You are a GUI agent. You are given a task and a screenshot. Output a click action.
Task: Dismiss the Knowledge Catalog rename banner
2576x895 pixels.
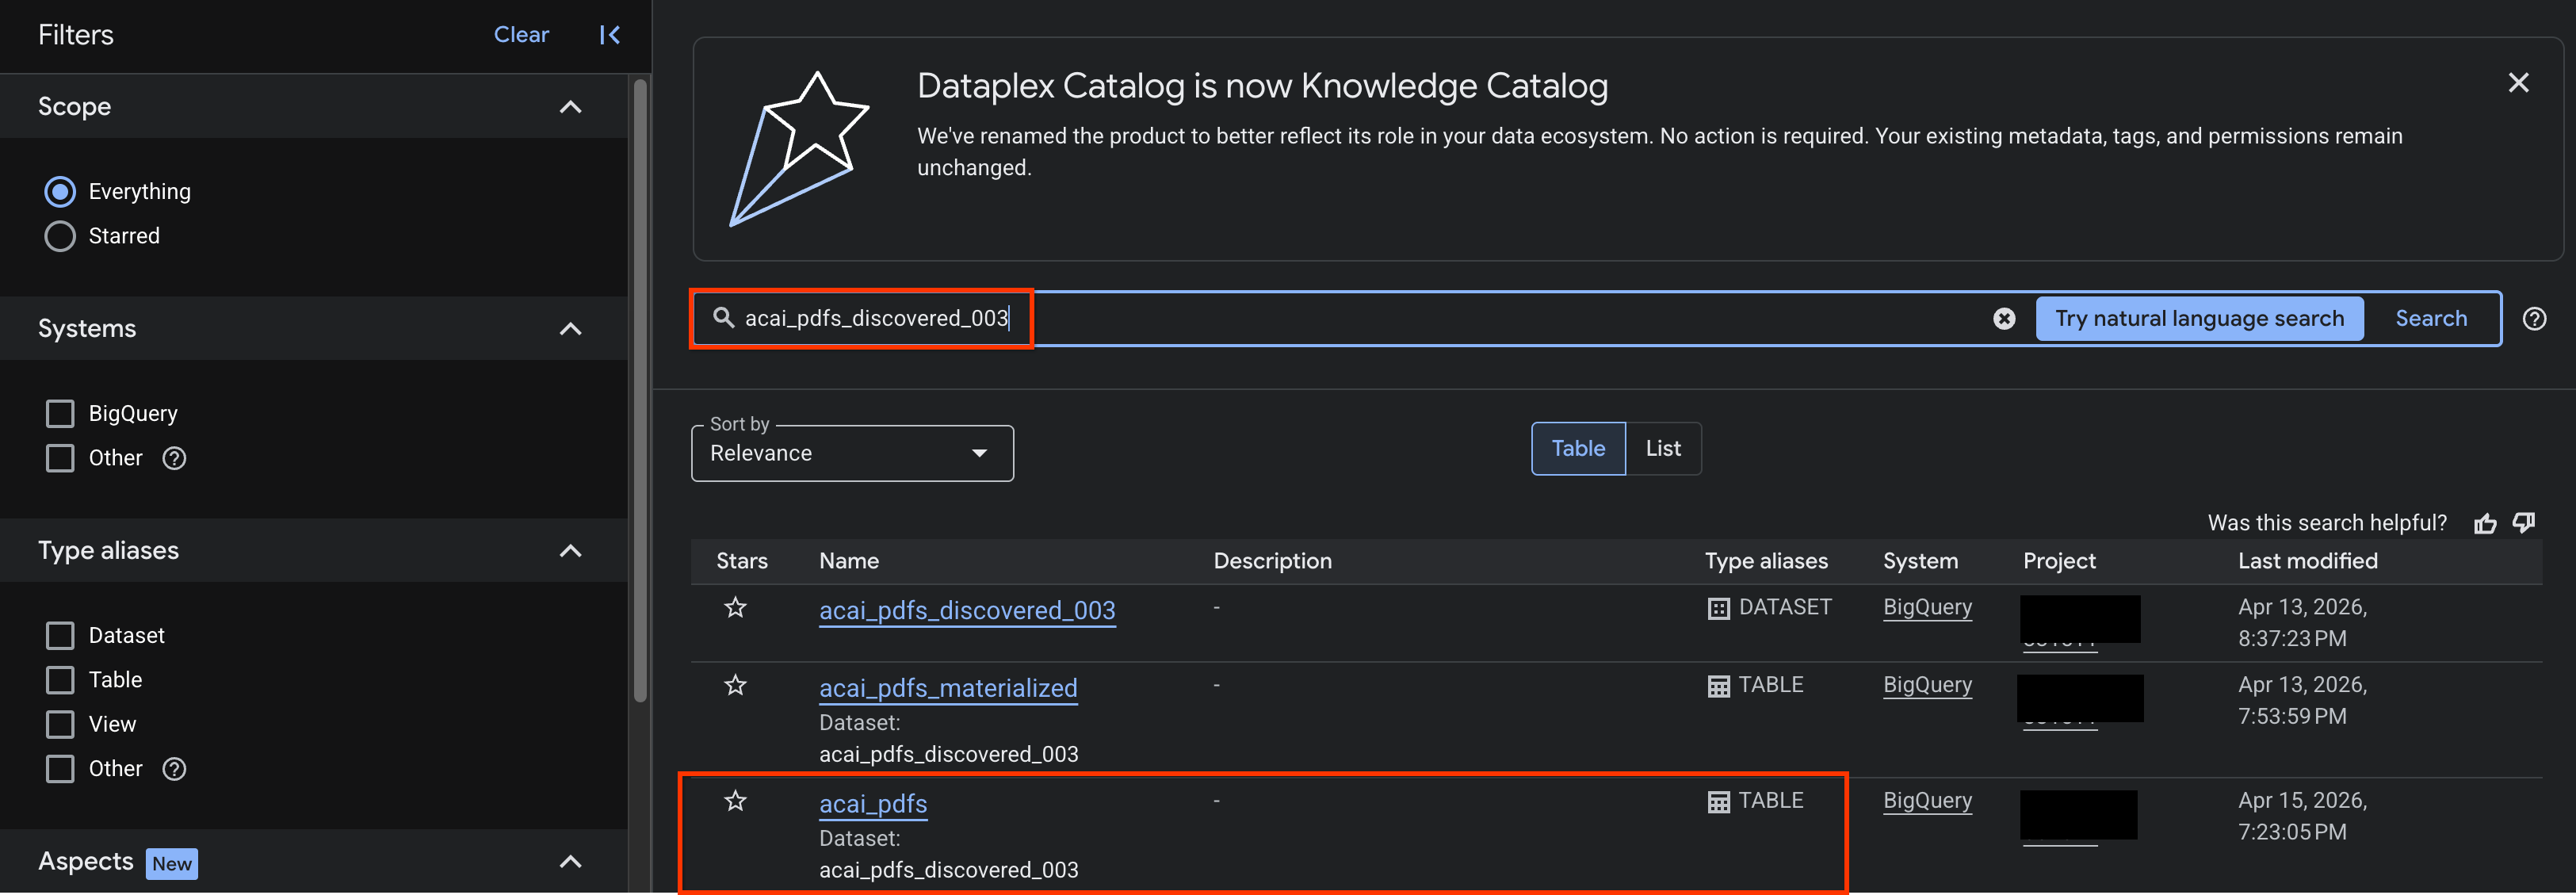pyautogui.click(x=2518, y=82)
